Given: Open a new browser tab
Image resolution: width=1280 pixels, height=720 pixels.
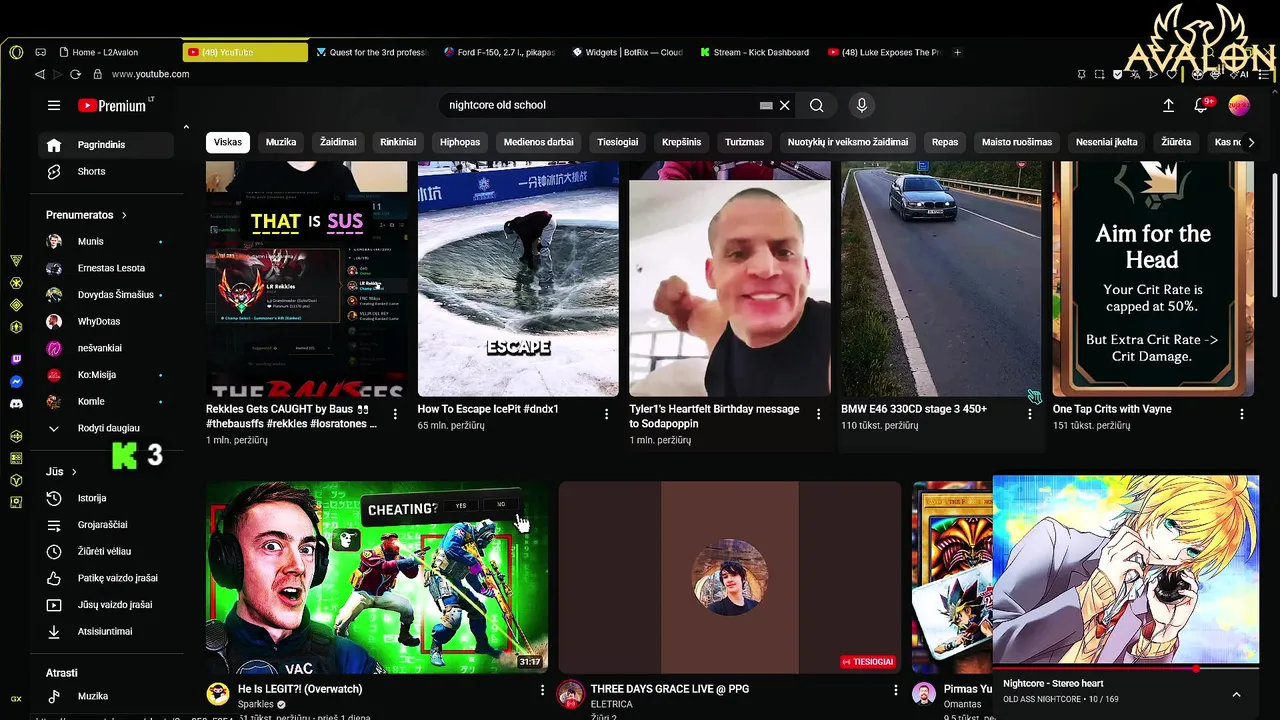Looking at the screenshot, I should point(957,52).
